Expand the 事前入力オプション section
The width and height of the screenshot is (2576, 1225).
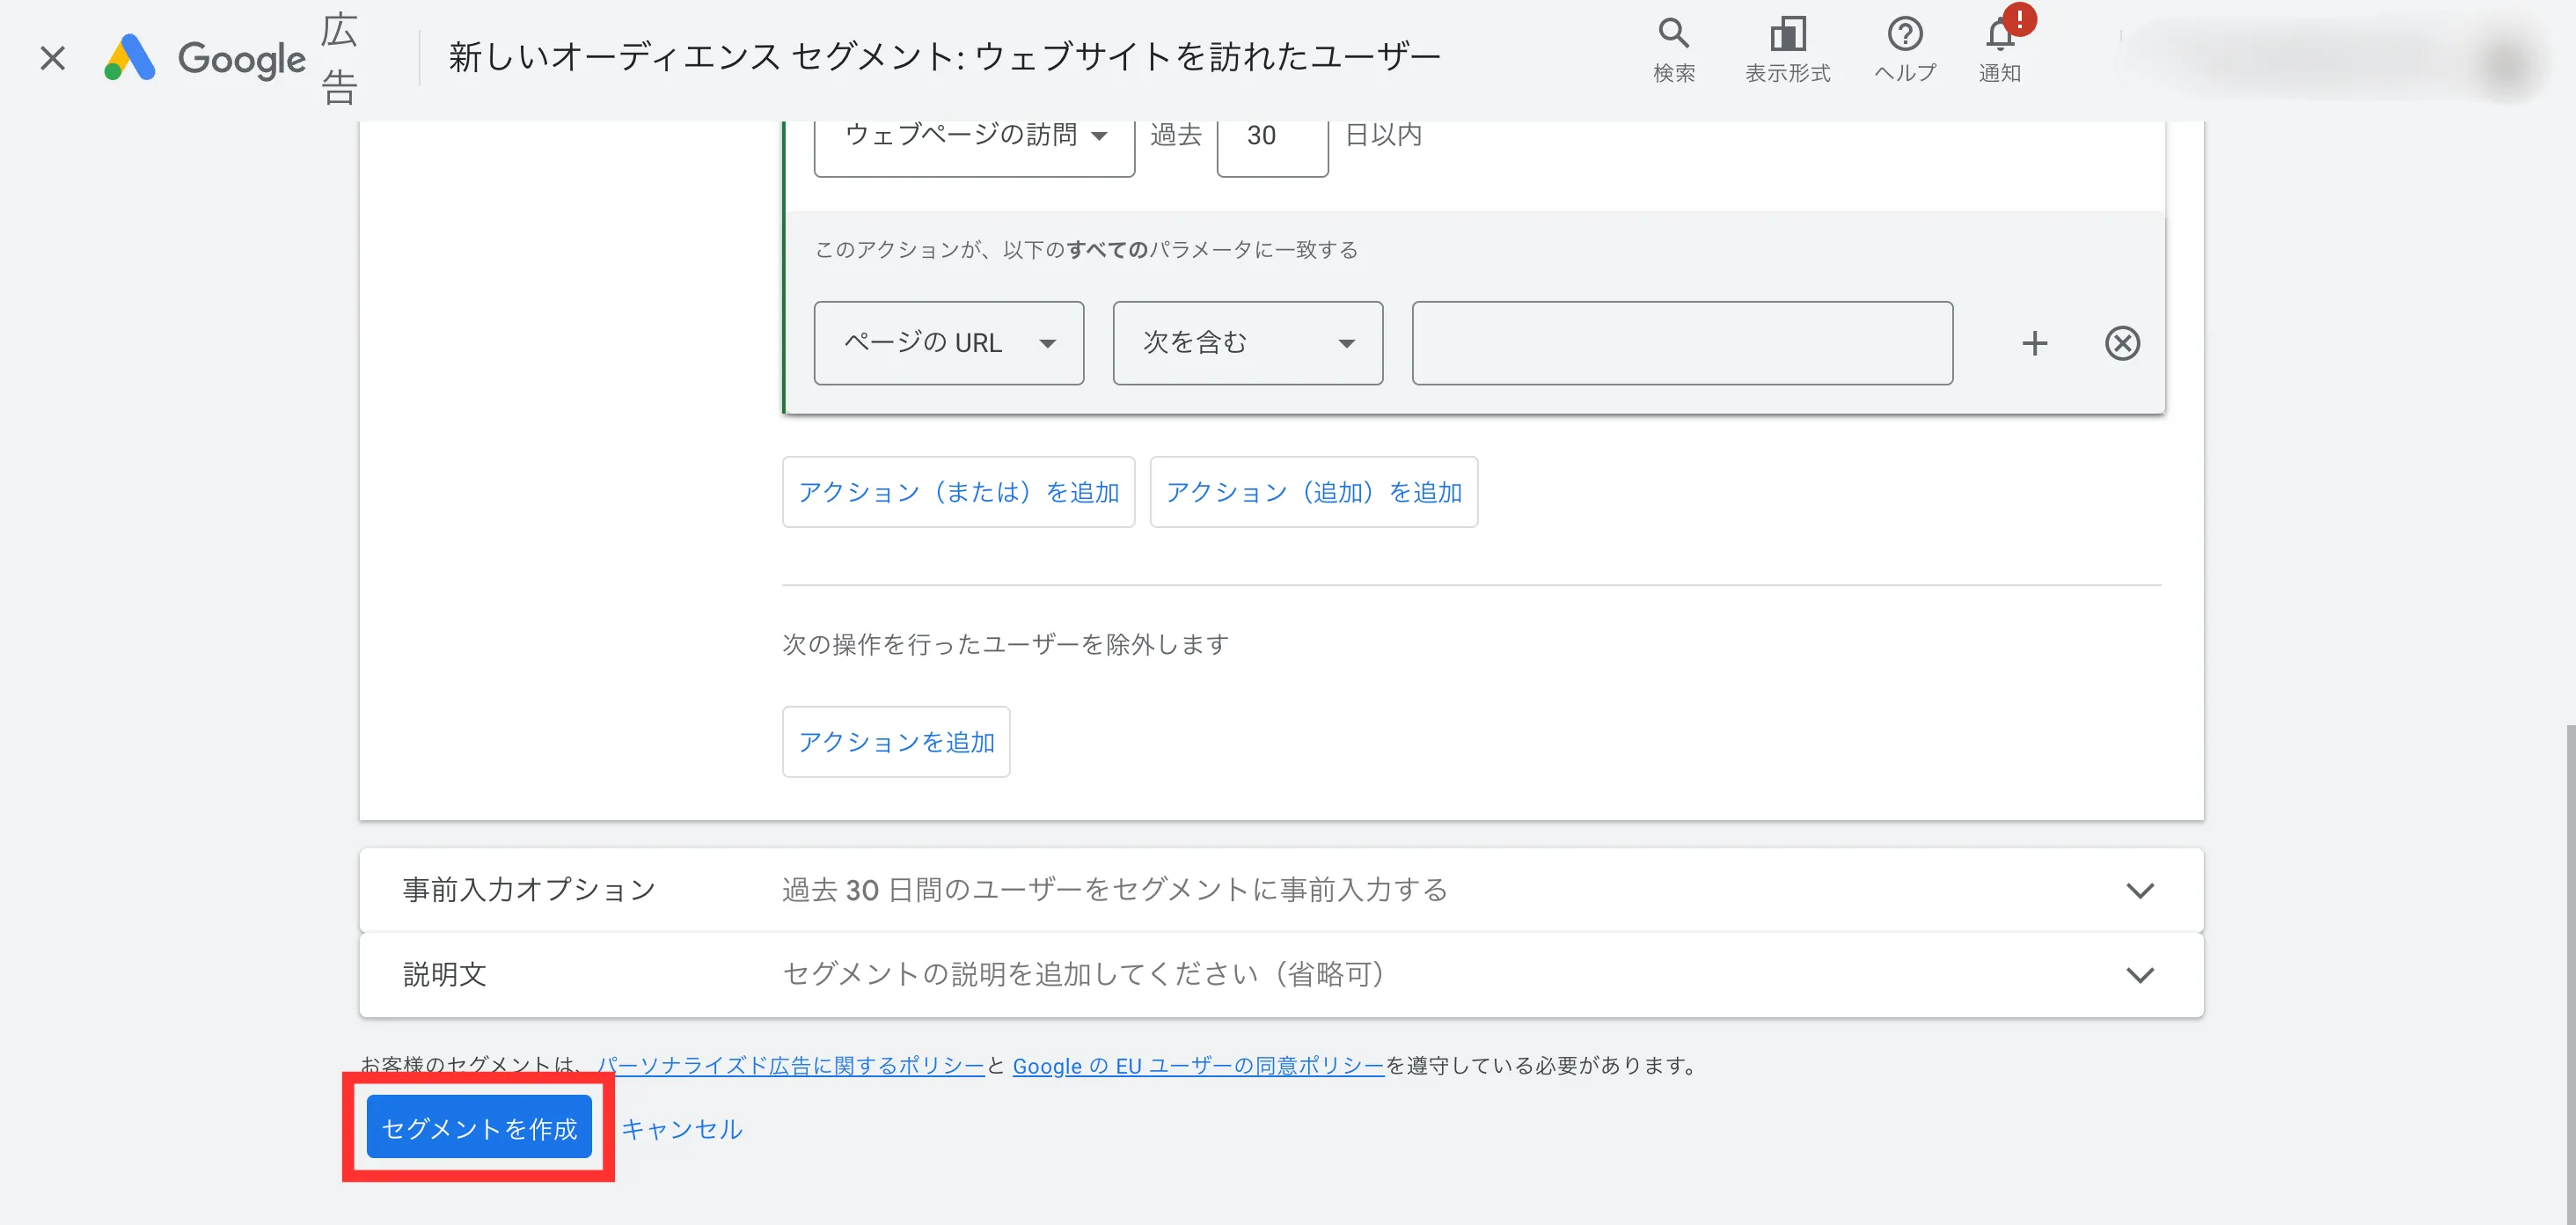coord(2139,890)
